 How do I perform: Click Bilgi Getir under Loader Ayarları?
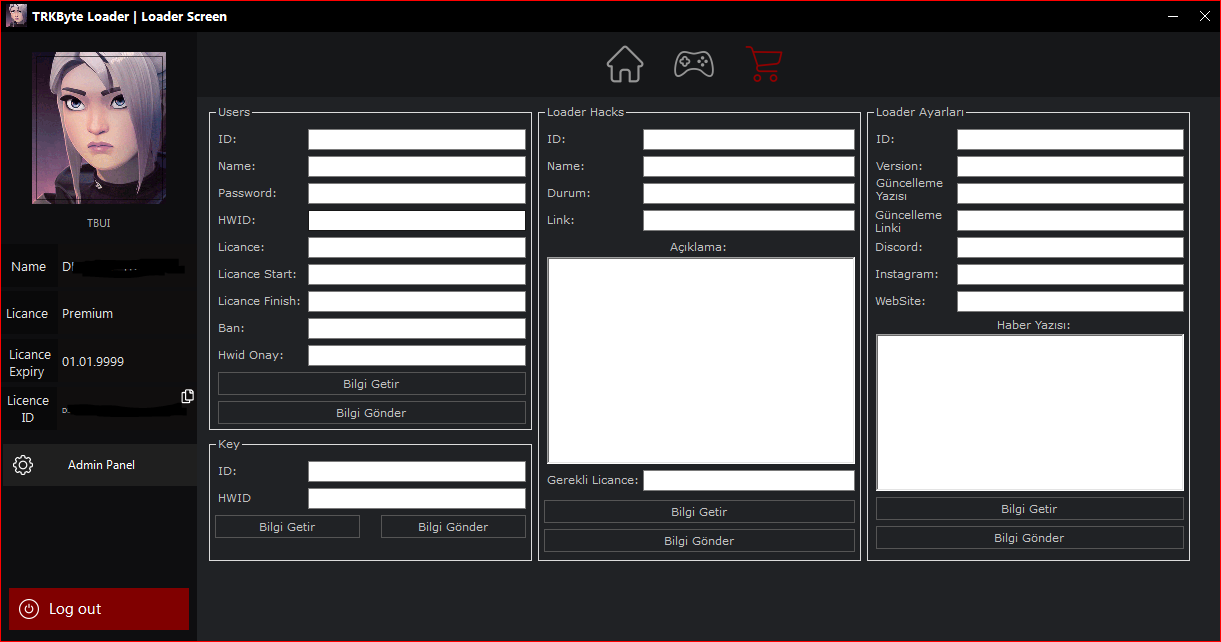point(1029,509)
